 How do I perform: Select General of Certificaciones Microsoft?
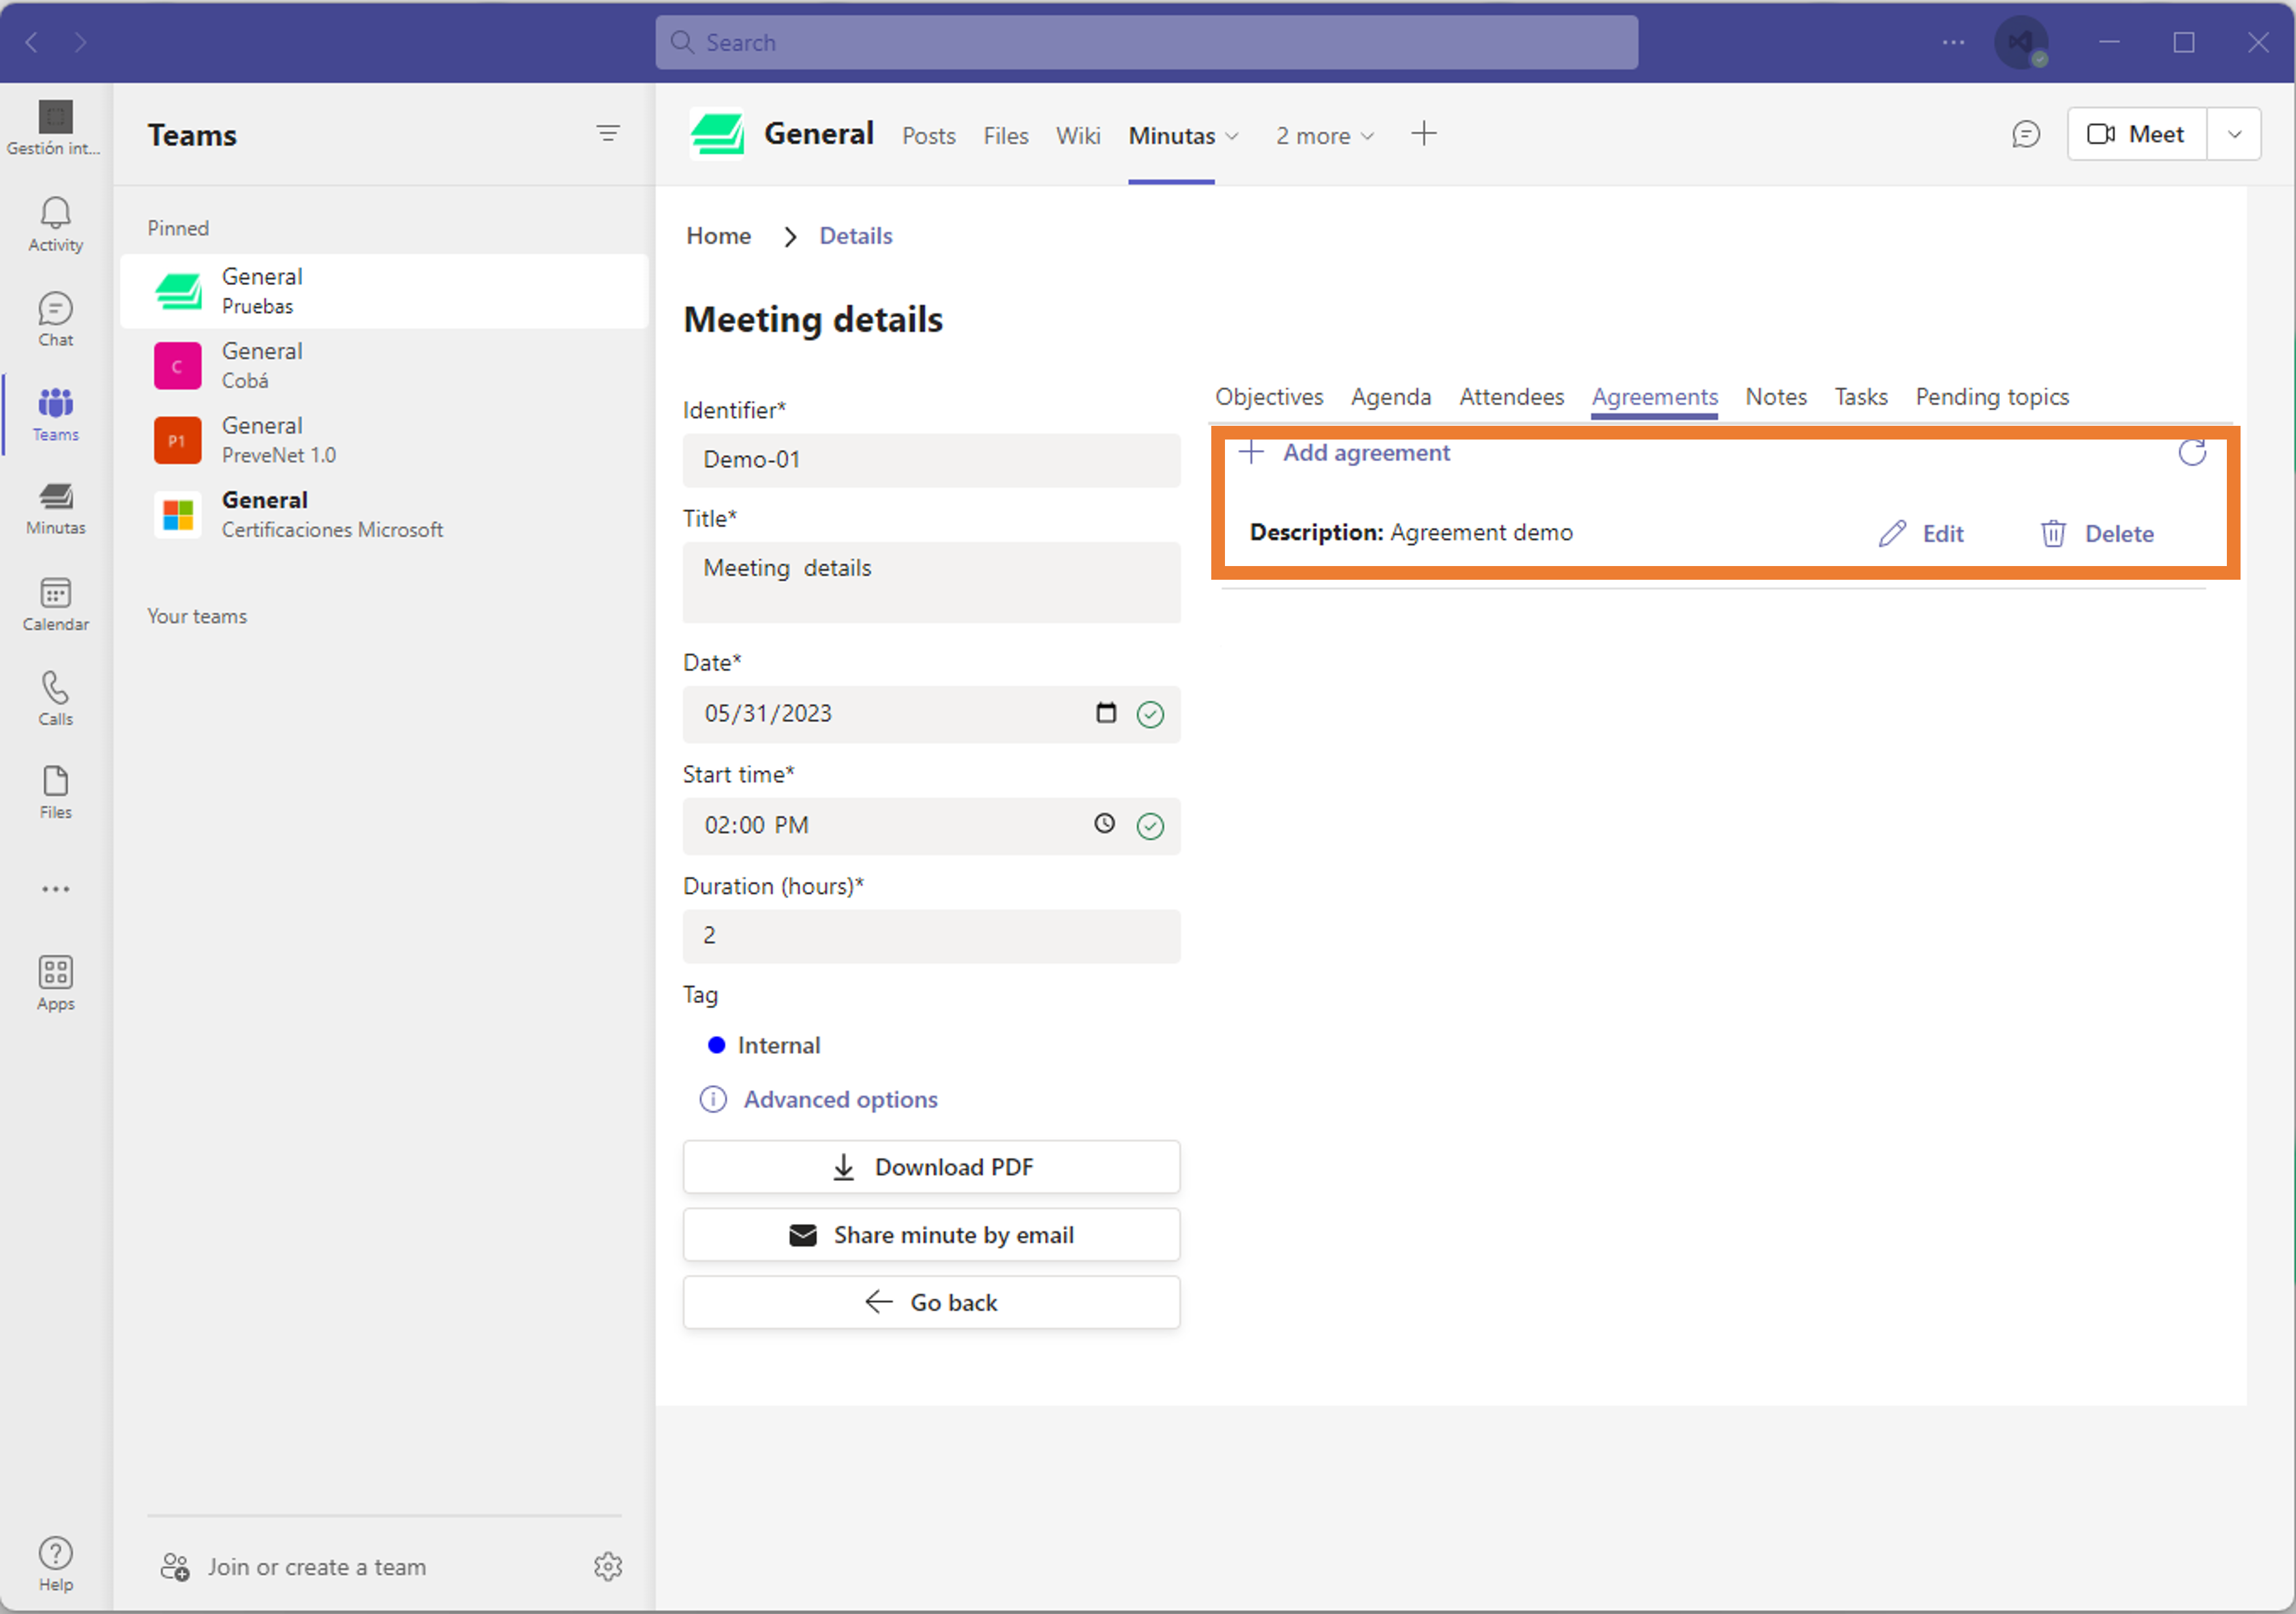point(384,515)
